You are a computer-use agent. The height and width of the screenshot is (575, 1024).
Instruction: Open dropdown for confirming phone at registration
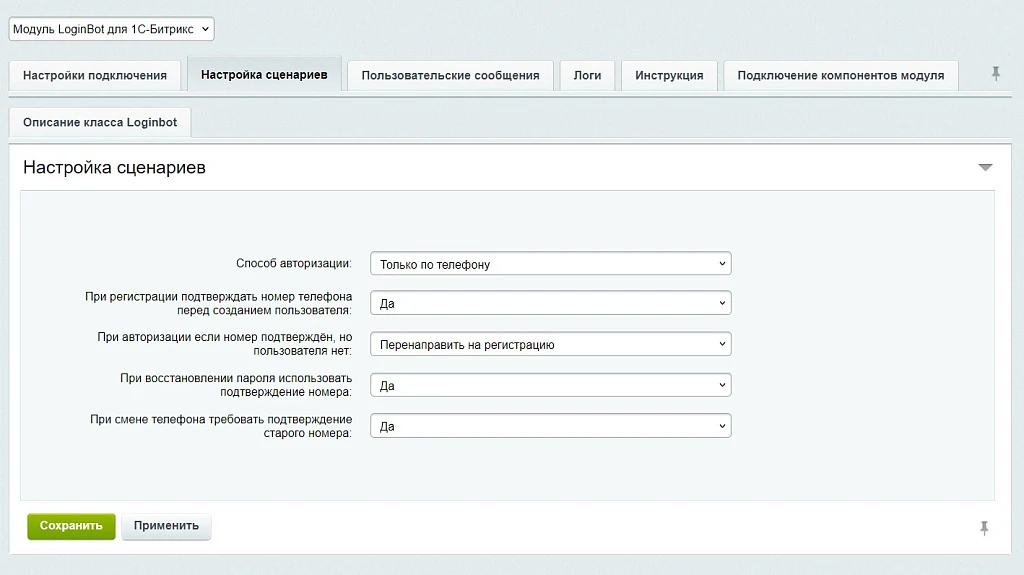click(551, 303)
